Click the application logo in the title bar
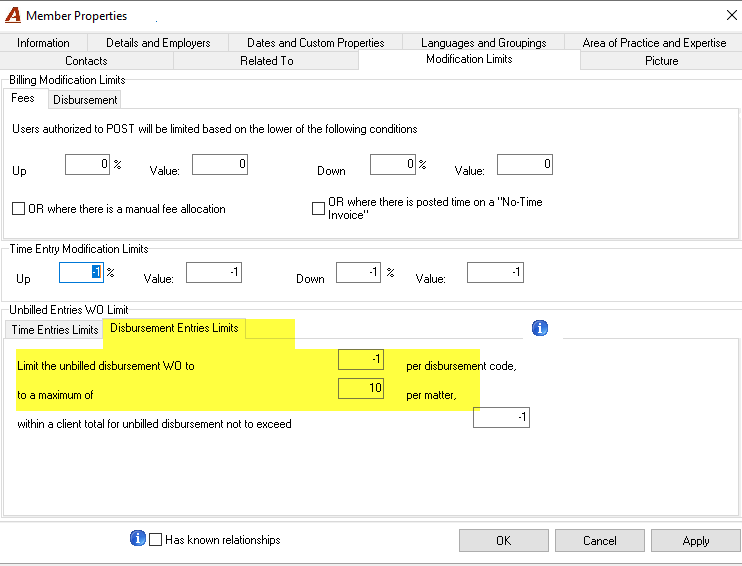The image size is (742, 566). 13,15
